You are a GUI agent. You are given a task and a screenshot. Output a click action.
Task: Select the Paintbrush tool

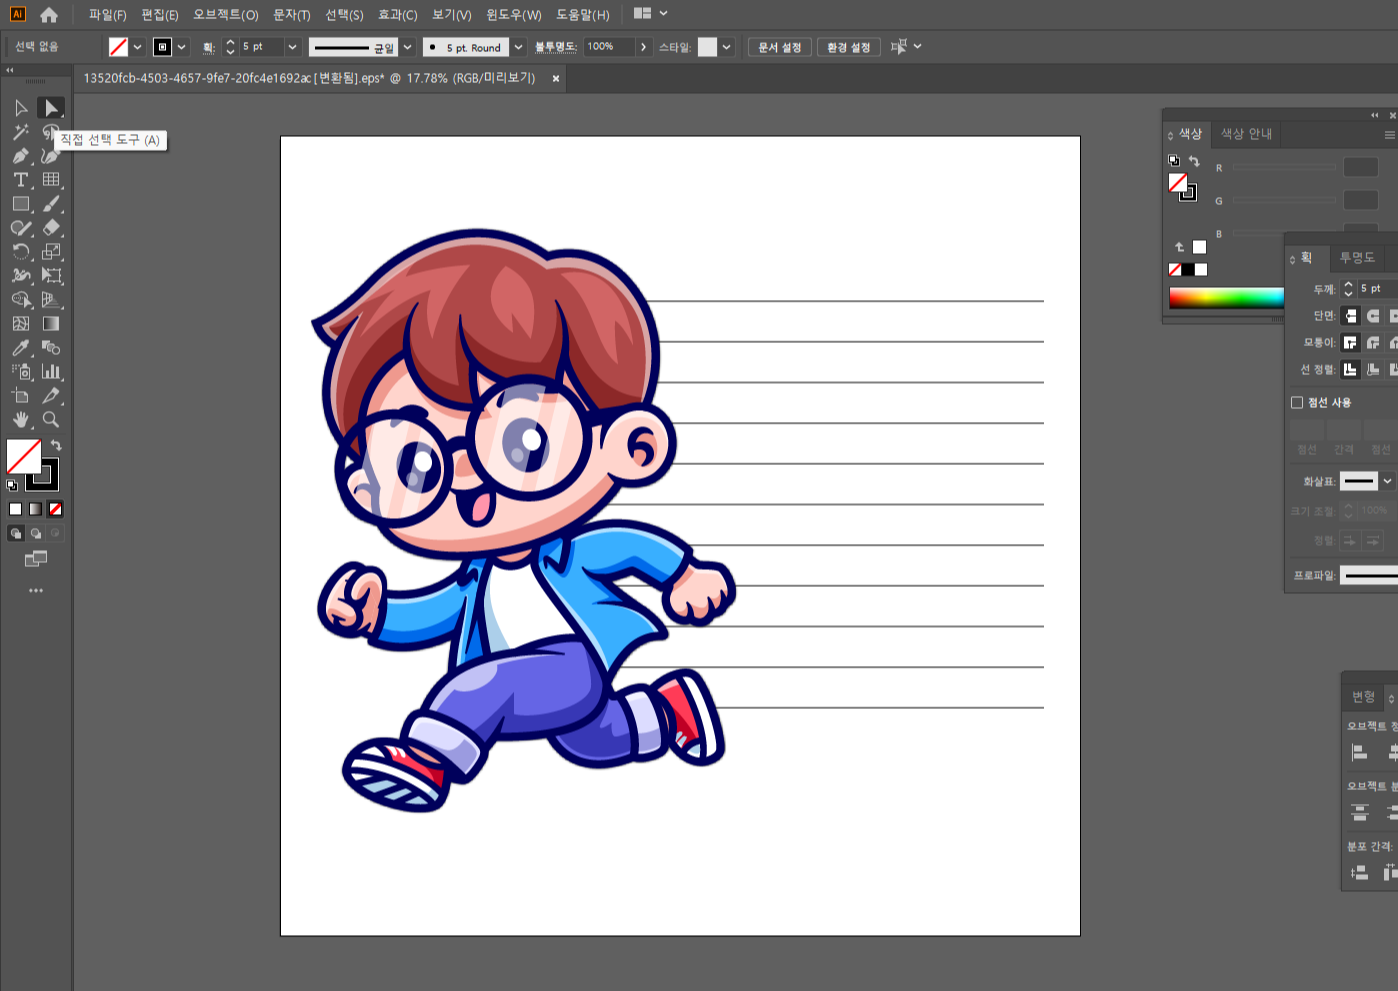click(x=51, y=204)
